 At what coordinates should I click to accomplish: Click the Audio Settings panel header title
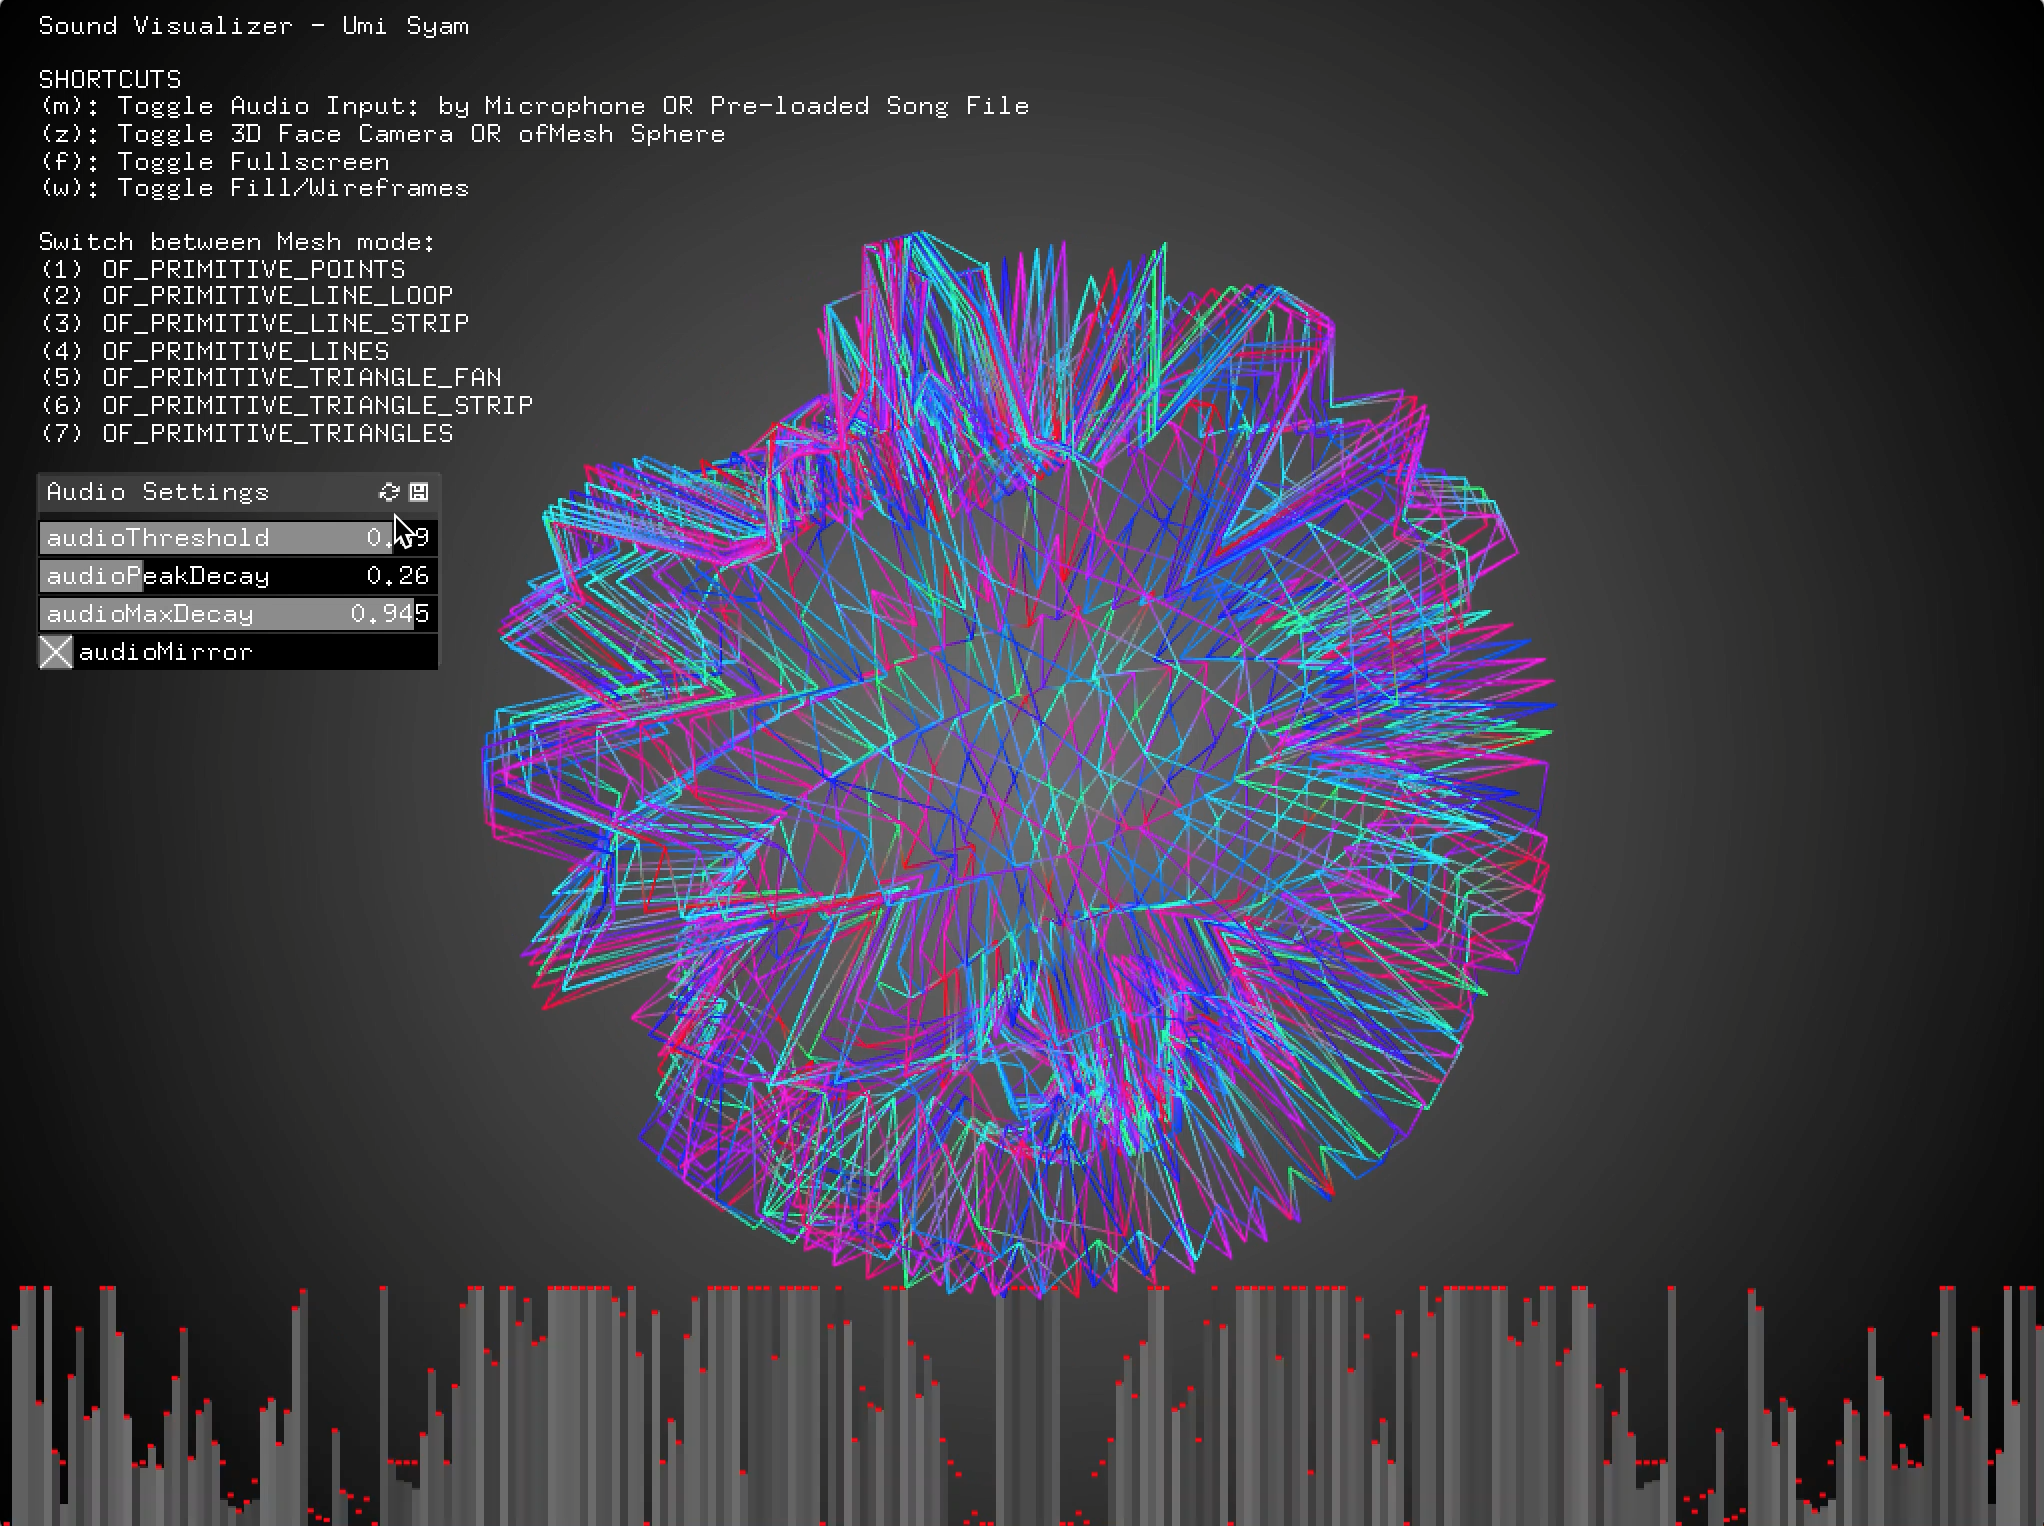(158, 492)
